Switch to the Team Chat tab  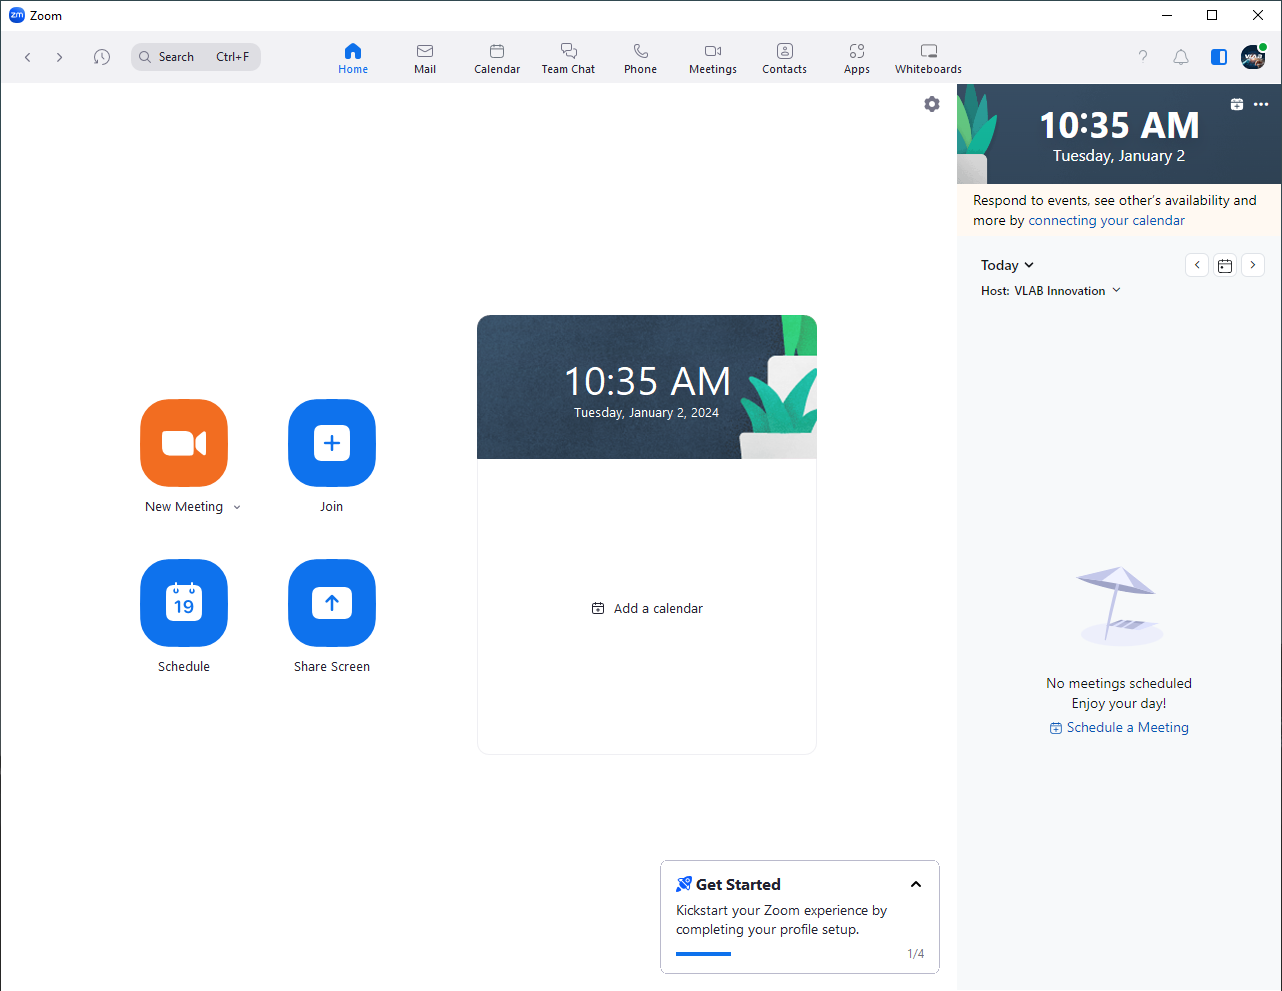coord(568,58)
